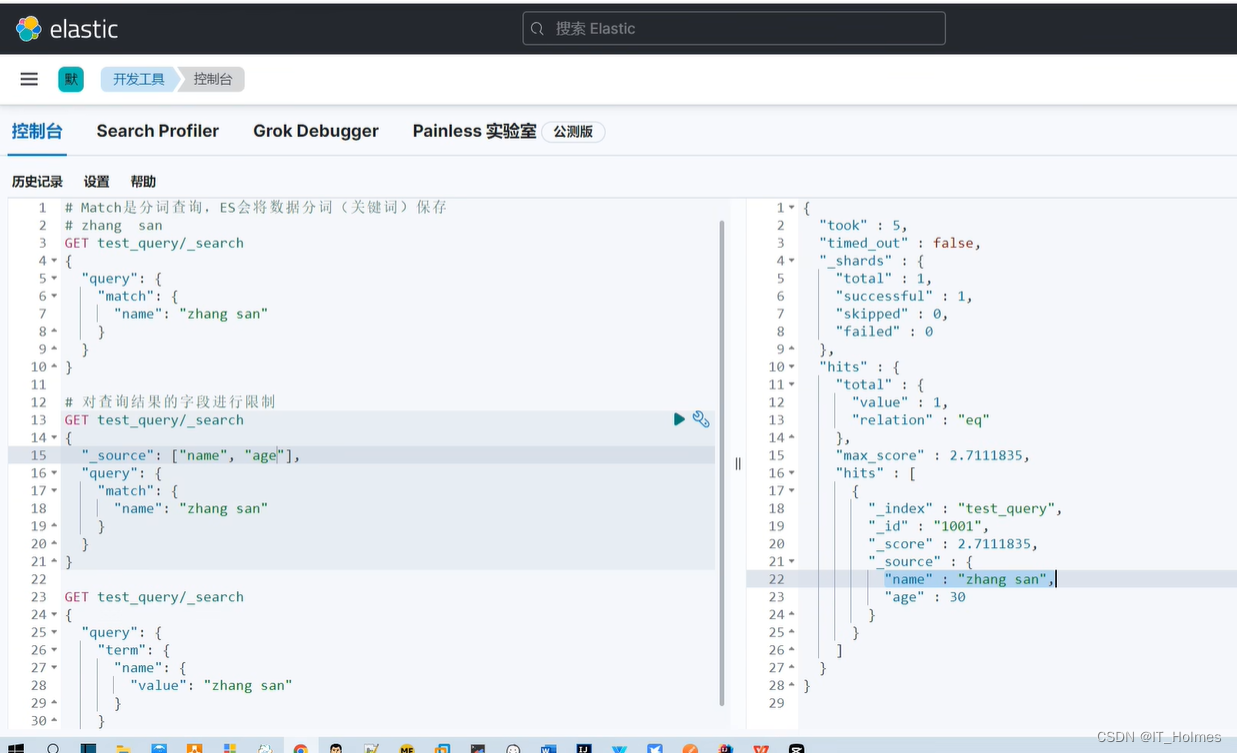Switch to the 控制台 tab
Viewport: 1237px width, 753px height.
click(x=37, y=131)
